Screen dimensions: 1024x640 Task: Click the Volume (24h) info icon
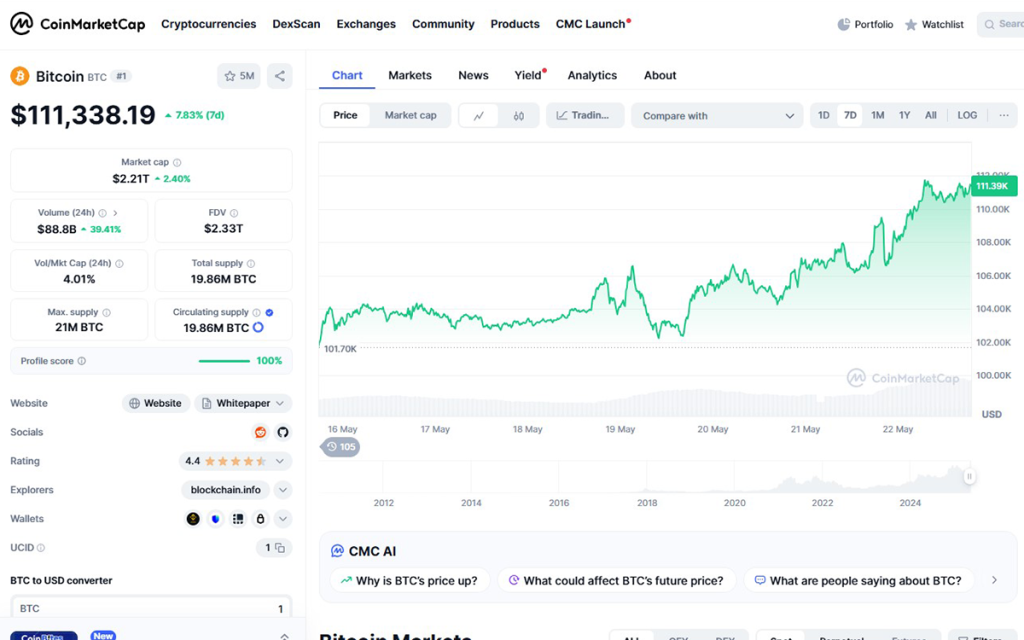click(103, 213)
